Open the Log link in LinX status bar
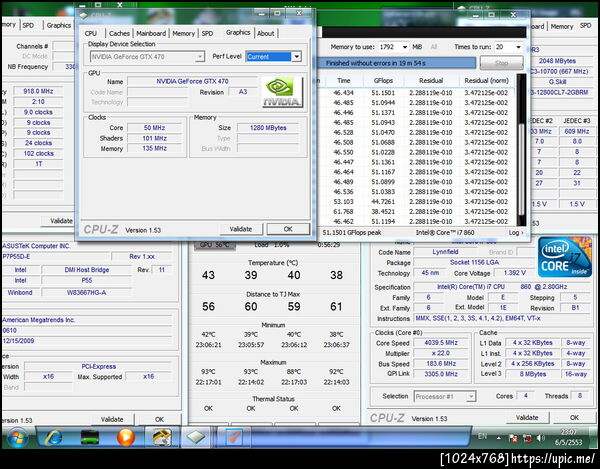Viewport: 600px width, 469px height. click(x=515, y=233)
